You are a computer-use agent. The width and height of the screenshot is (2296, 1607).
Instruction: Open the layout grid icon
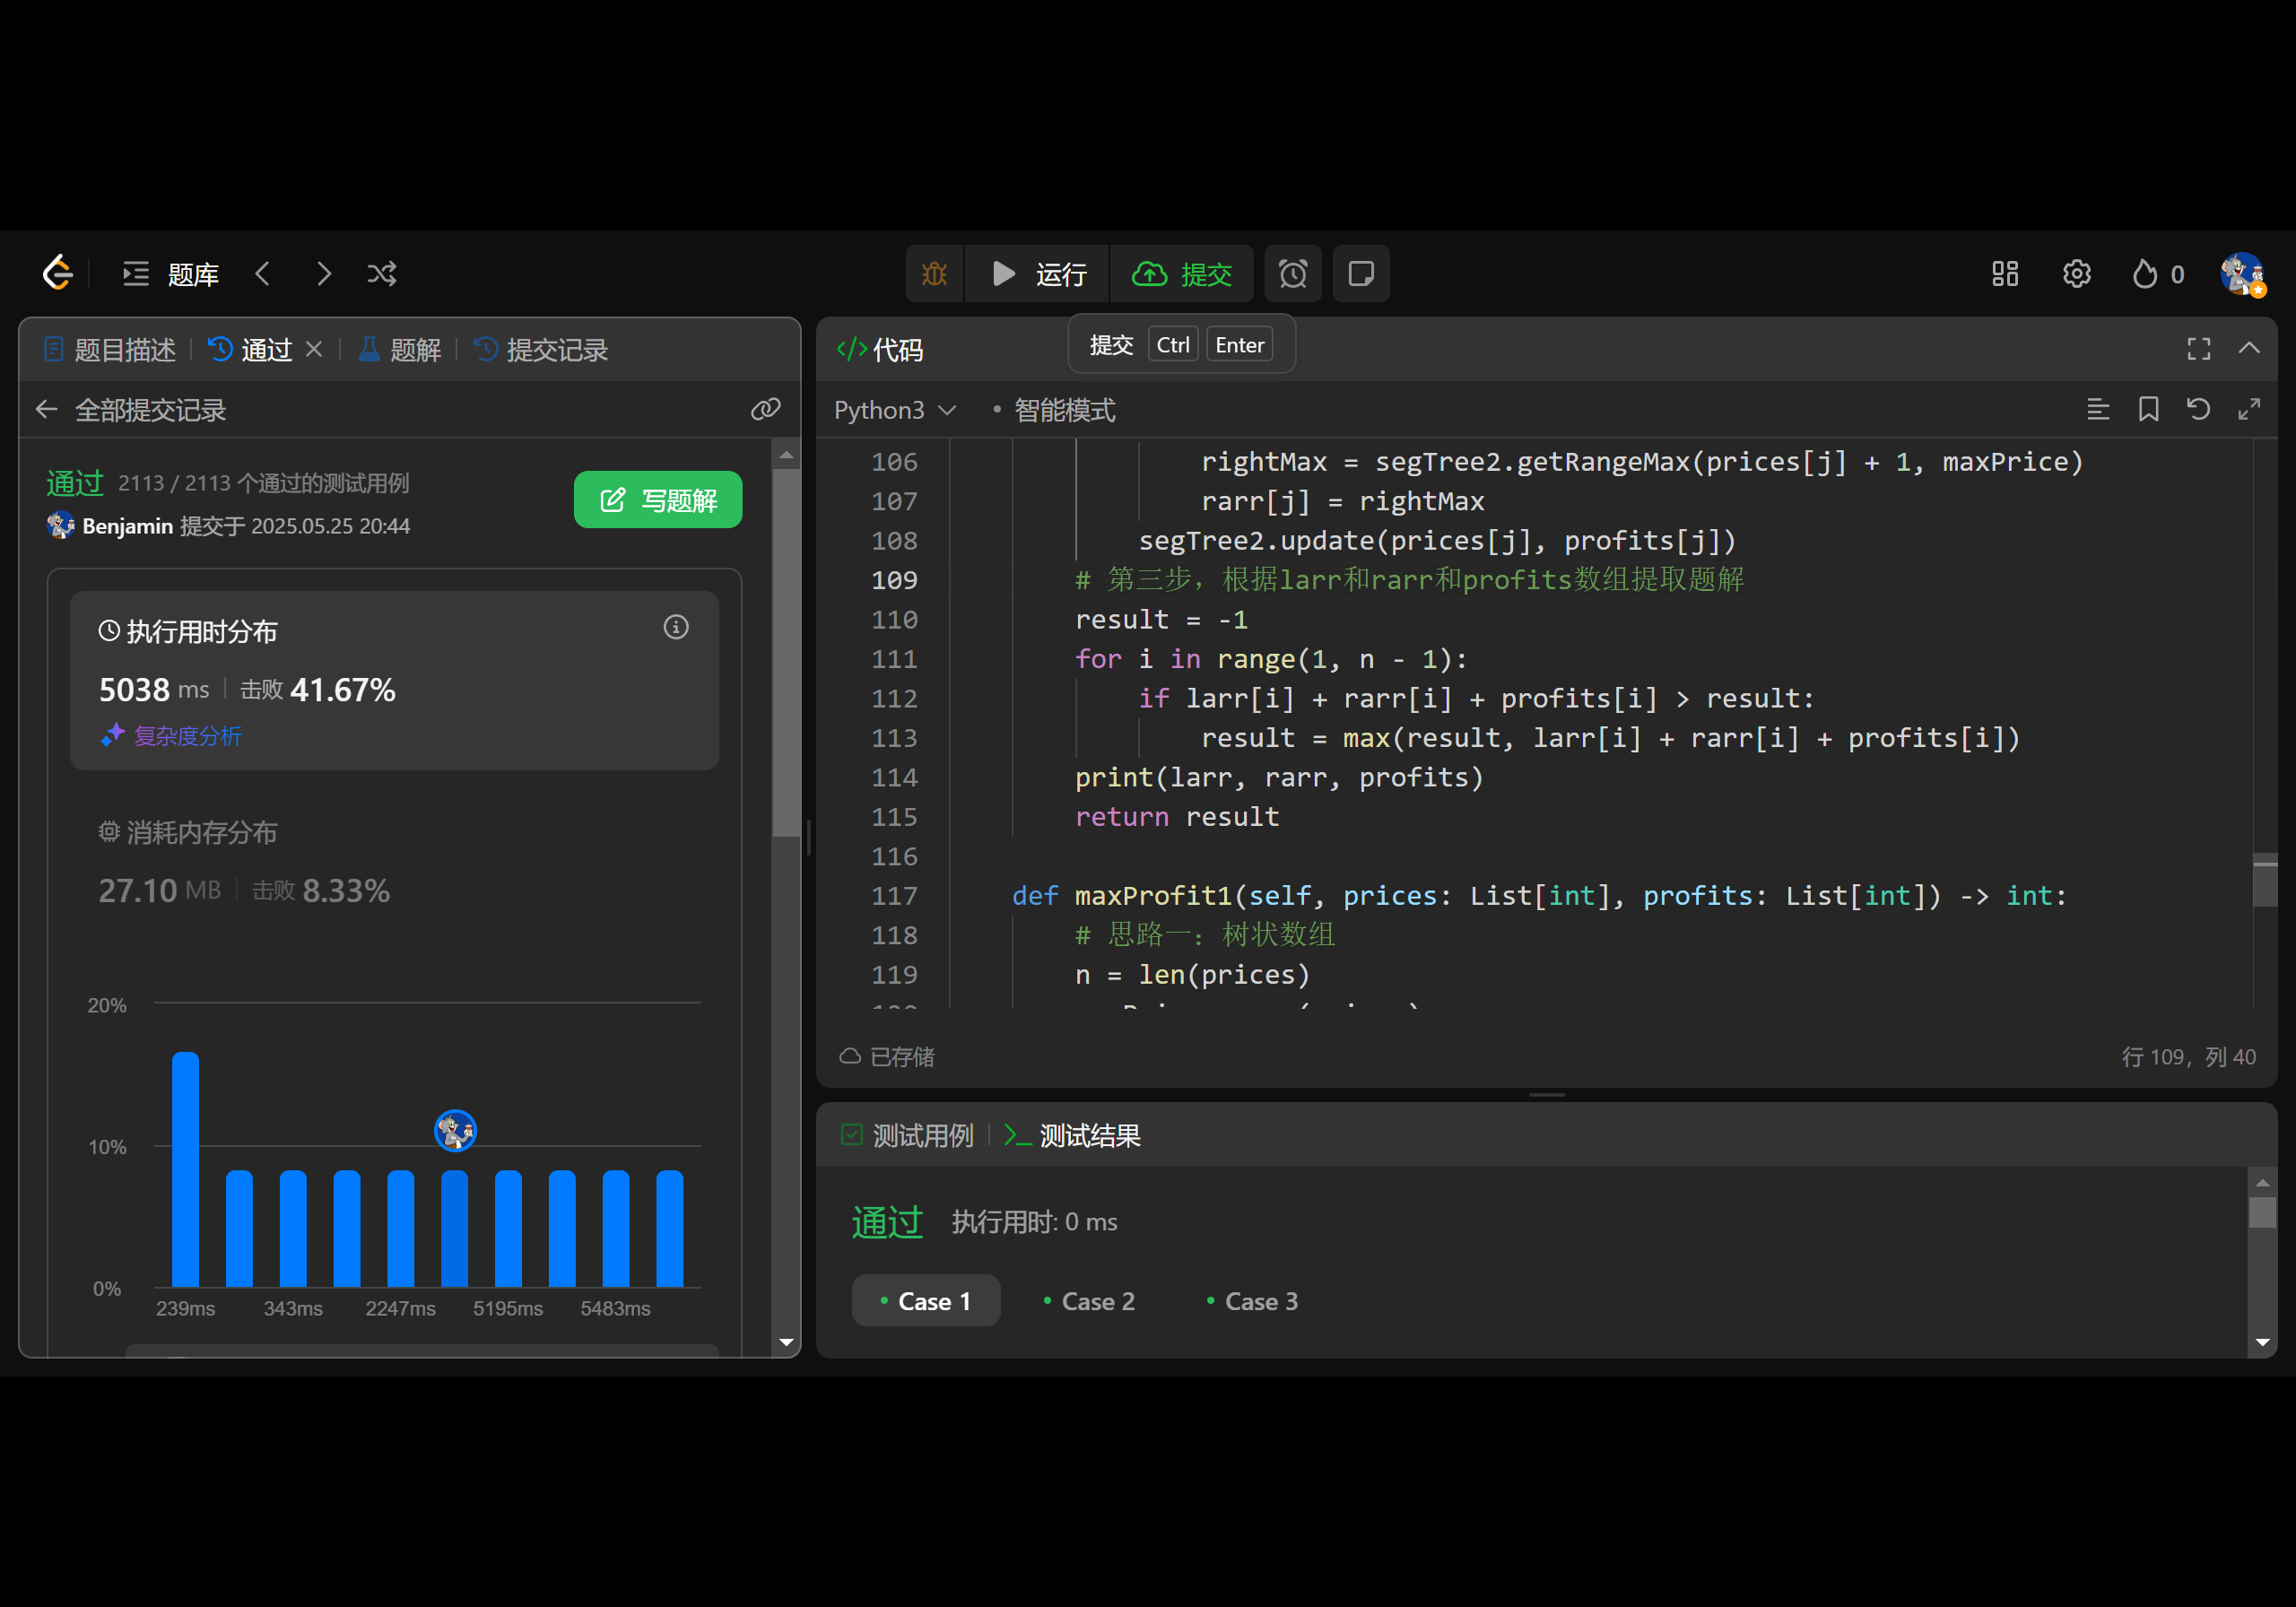(x=2004, y=274)
